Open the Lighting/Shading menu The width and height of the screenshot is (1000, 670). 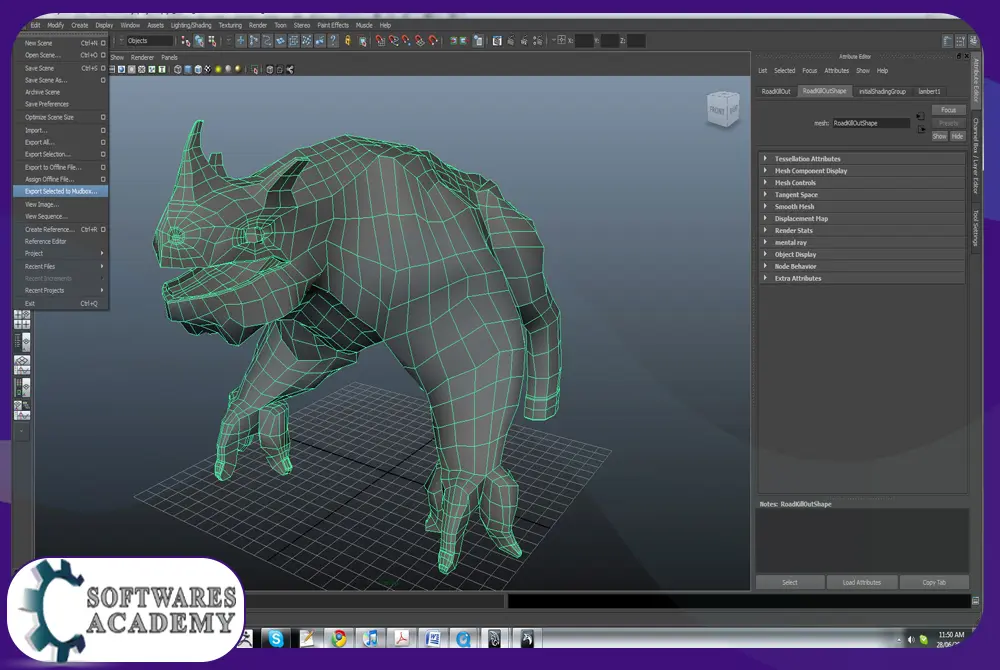[x=191, y=25]
